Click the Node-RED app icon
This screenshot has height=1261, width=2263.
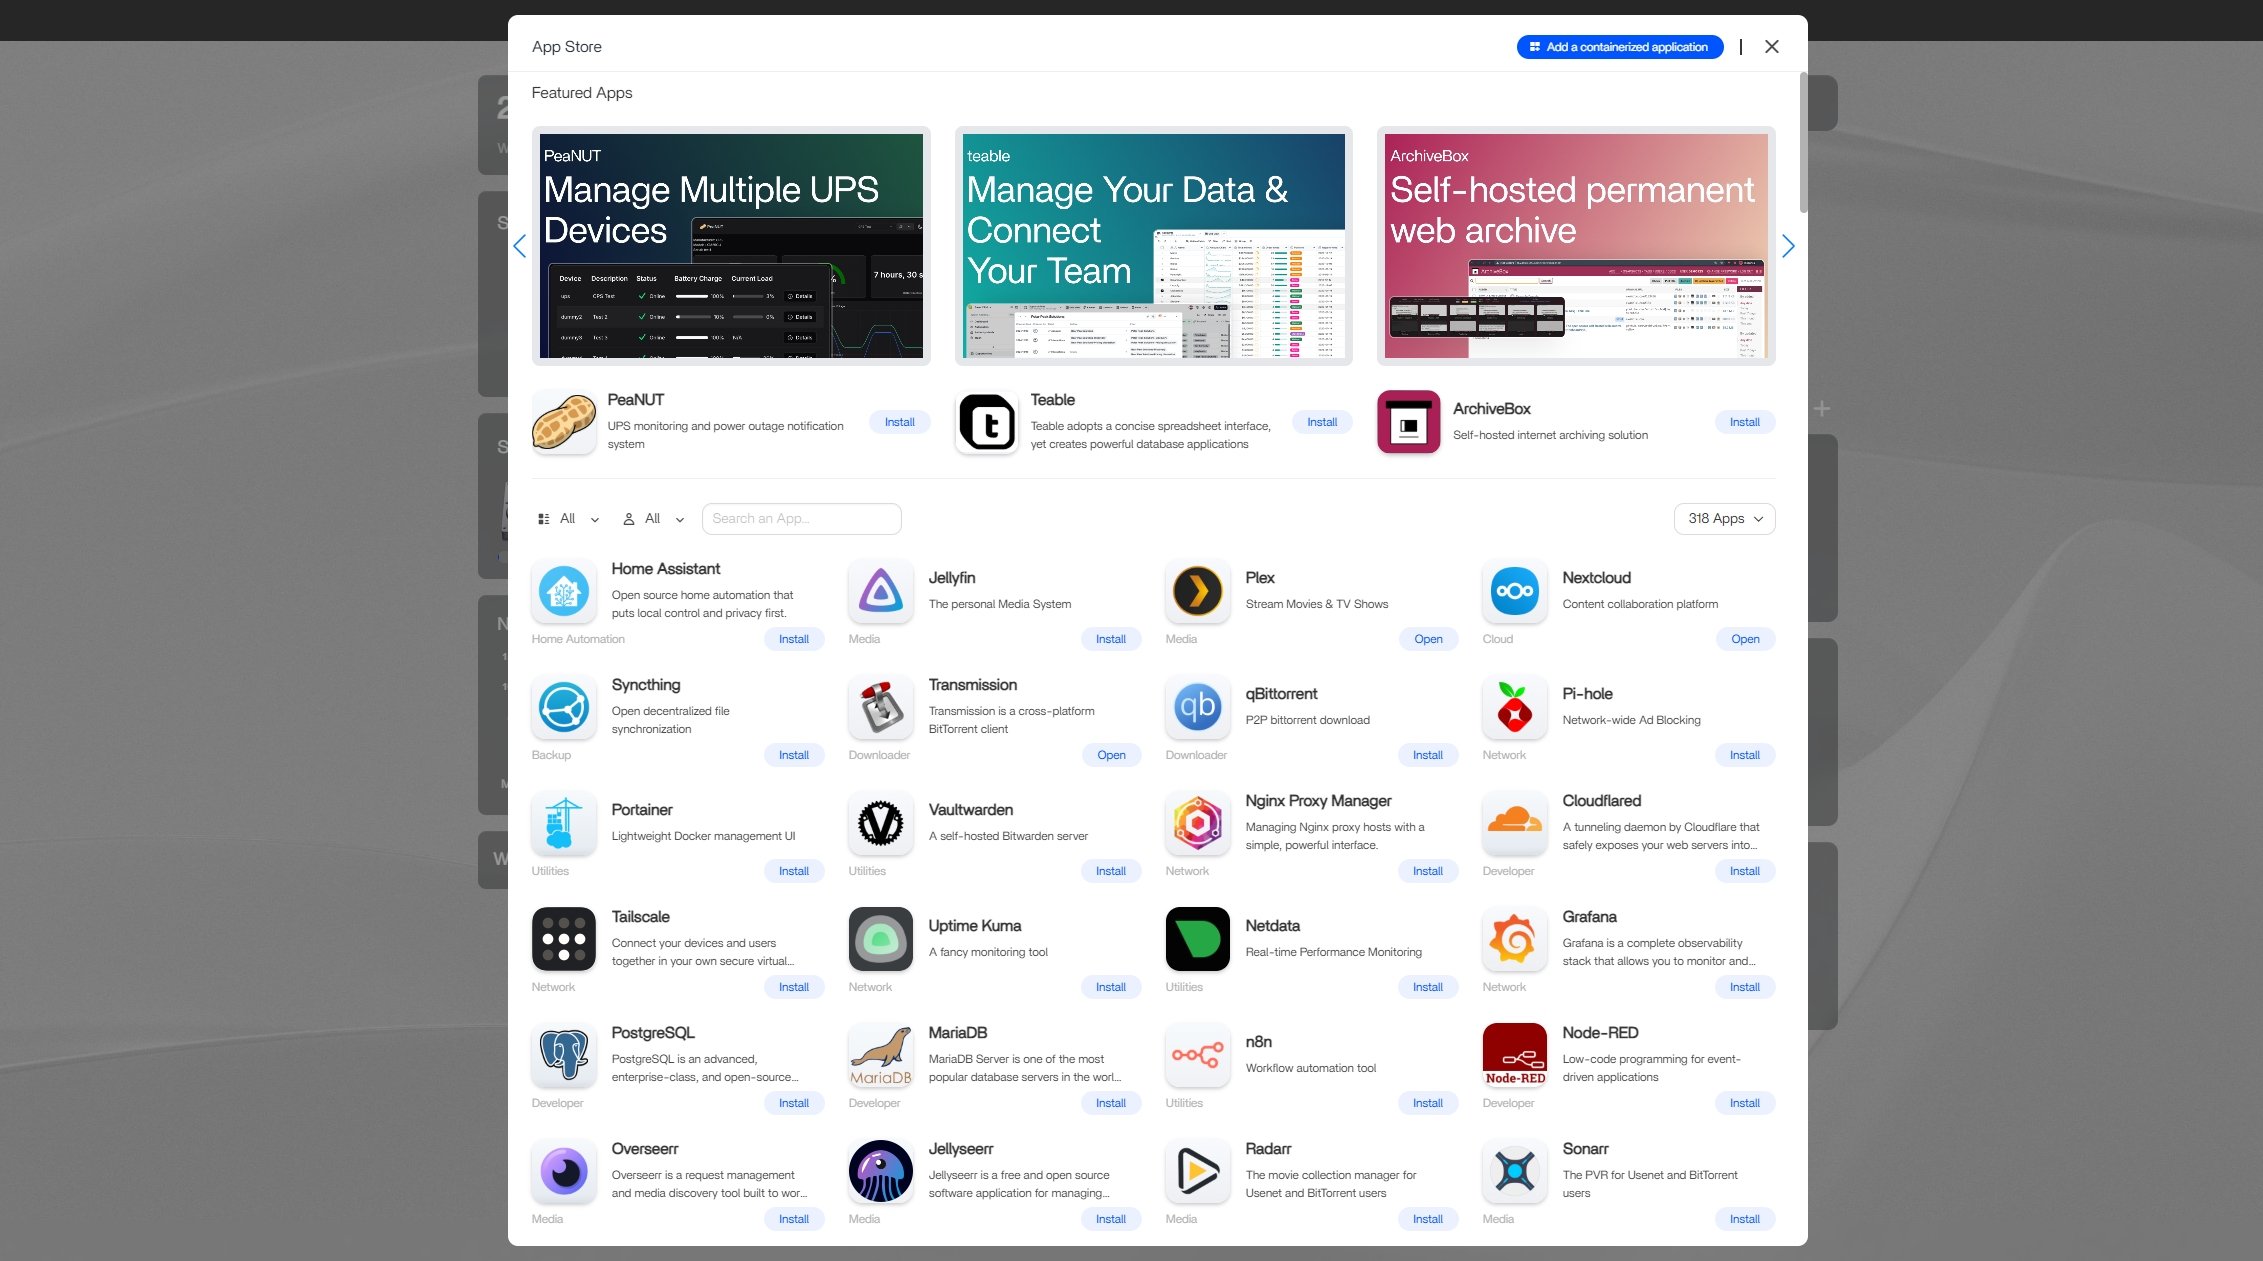coord(1515,1055)
